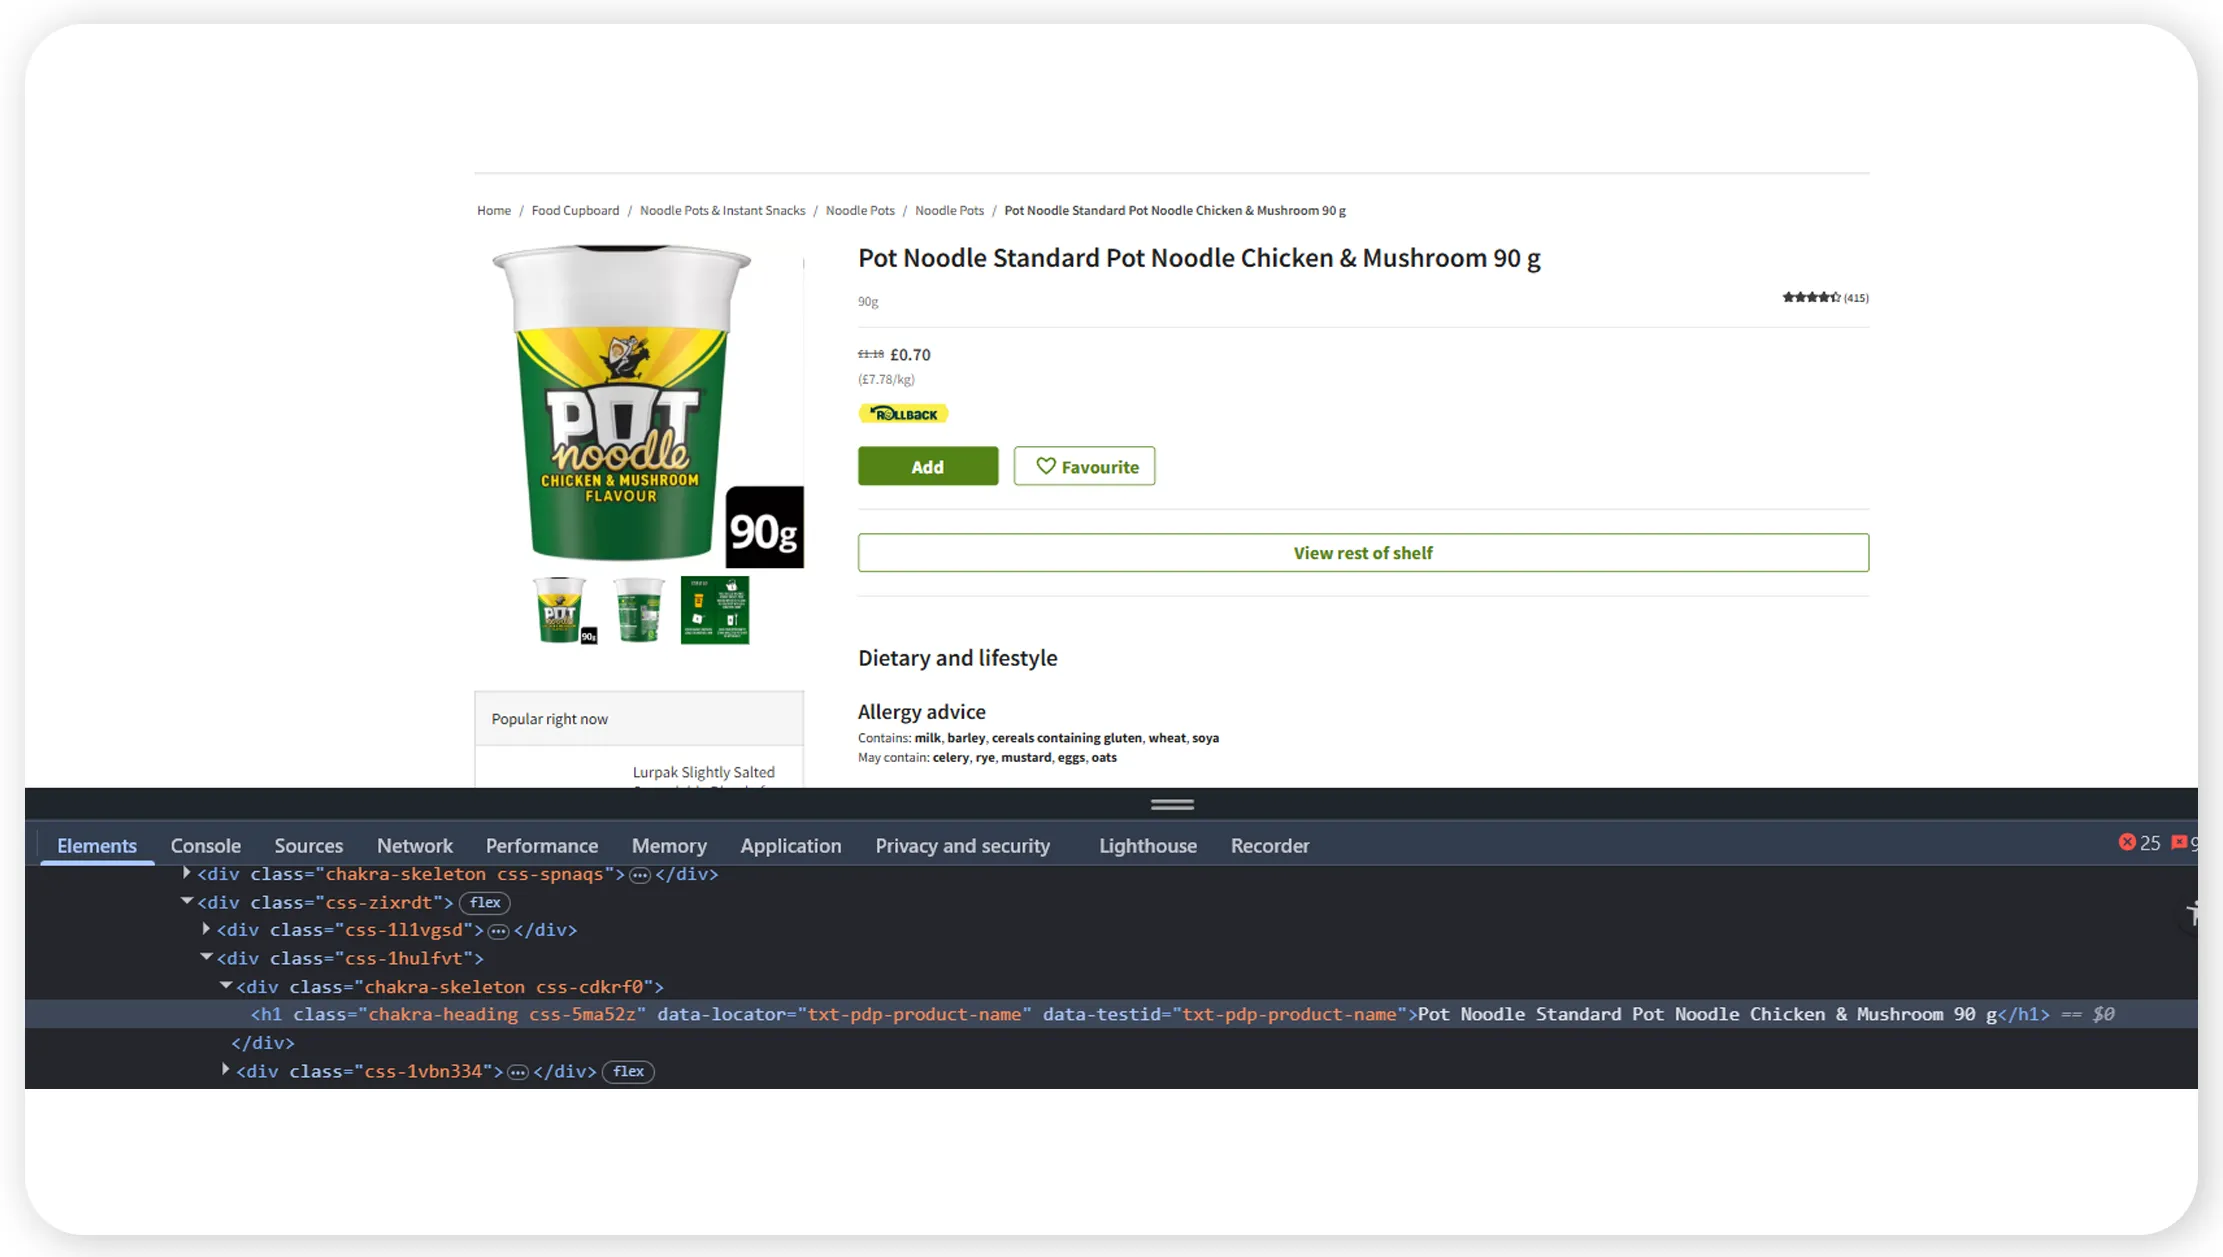Screen dimensions: 2223x1257
Task: Toggle the flex overlay badge on the css-zixrdt div
Action: pos(484,902)
